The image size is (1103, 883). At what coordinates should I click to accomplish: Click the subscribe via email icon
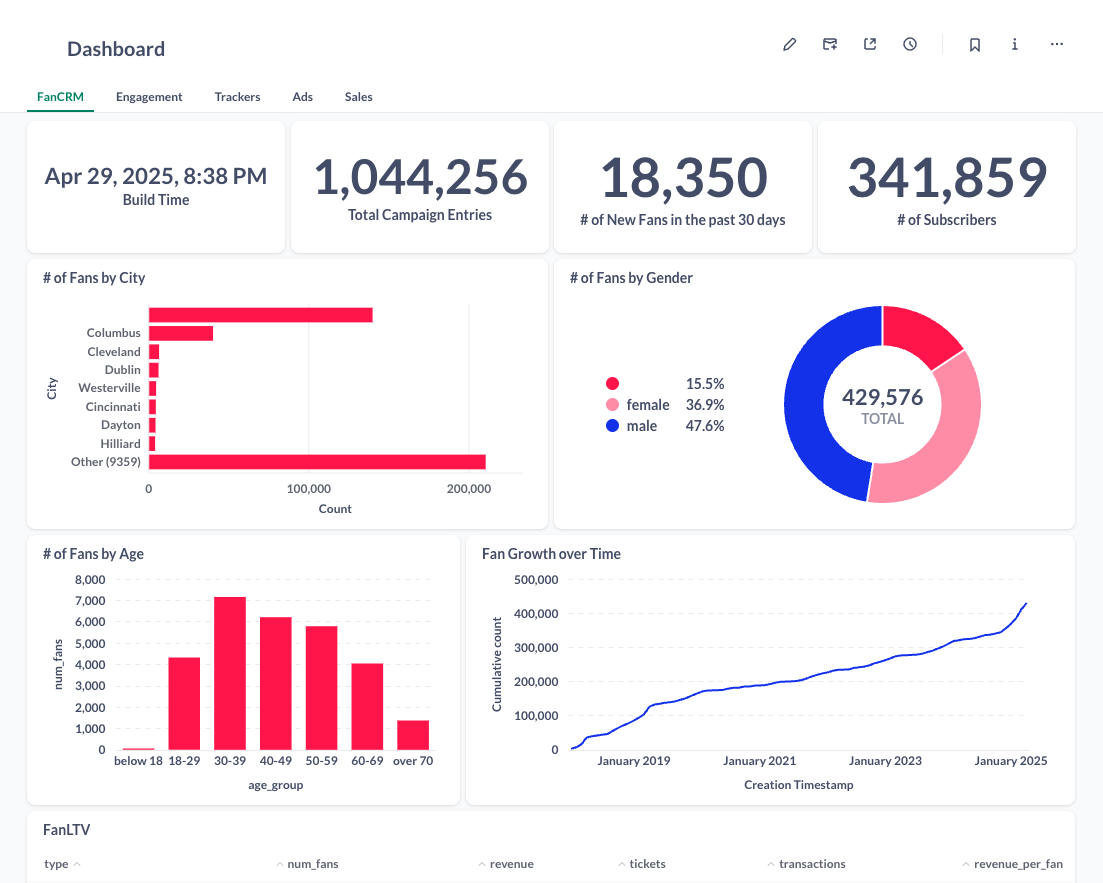pos(829,44)
